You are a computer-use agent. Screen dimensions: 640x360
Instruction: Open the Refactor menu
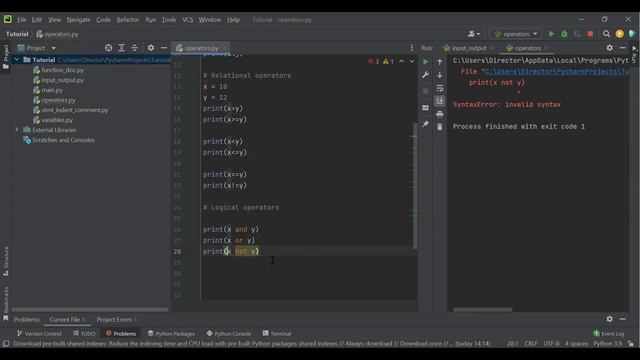click(x=127, y=20)
